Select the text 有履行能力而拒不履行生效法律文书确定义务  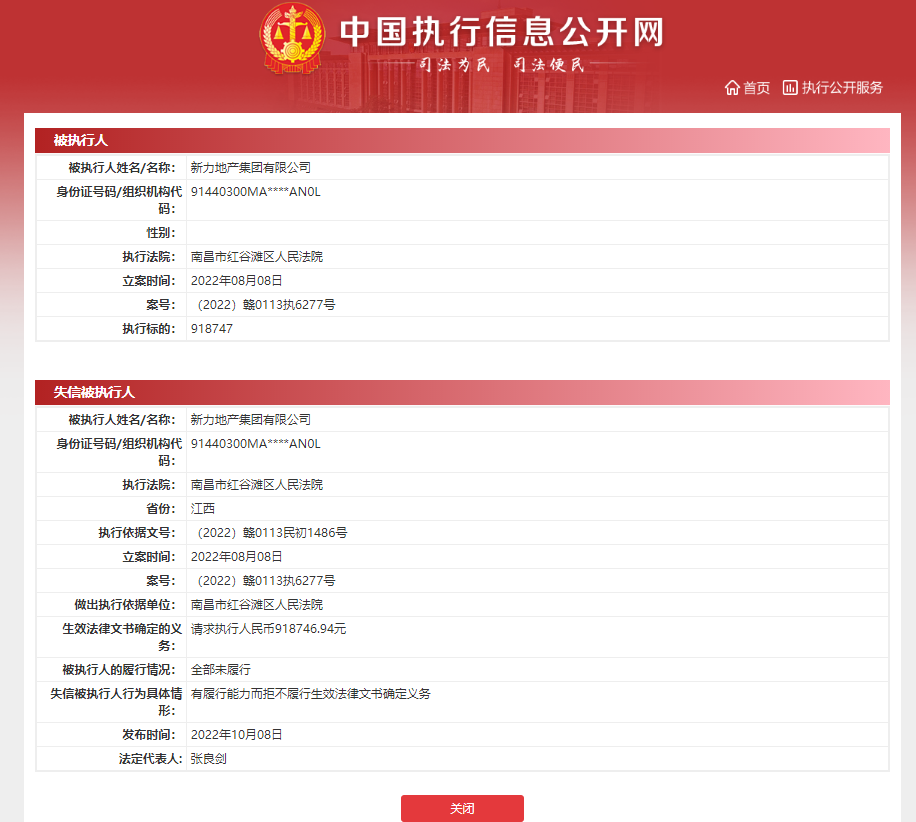click(x=310, y=693)
